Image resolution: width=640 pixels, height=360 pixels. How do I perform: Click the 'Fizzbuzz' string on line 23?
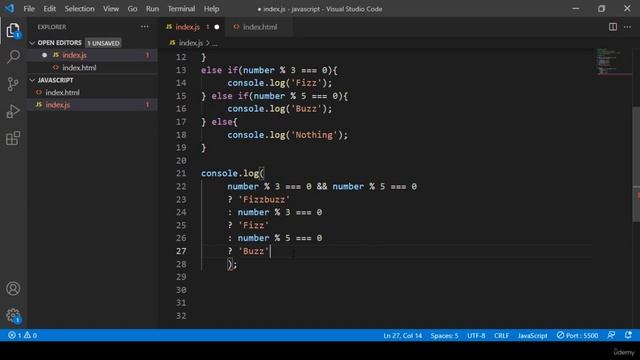pyautogui.click(x=264, y=200)
